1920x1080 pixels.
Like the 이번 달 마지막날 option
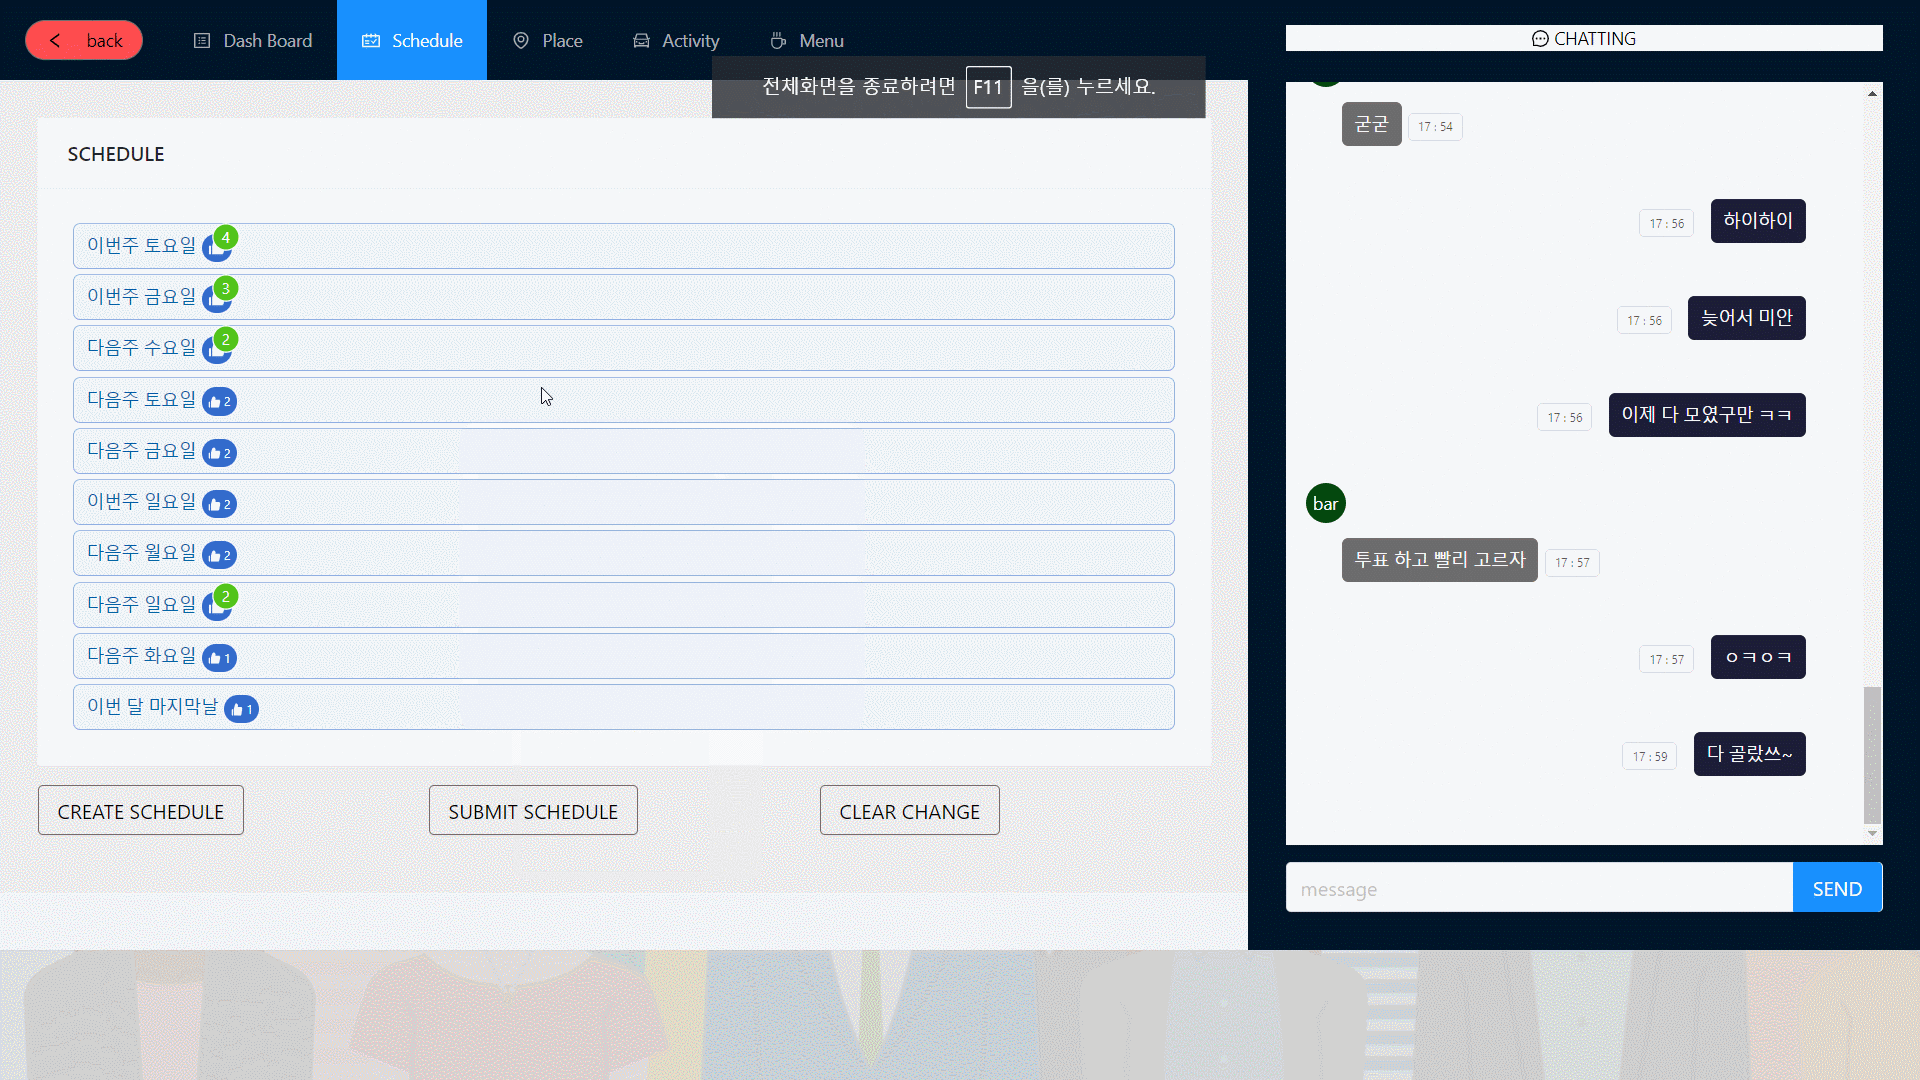[241, 709]
